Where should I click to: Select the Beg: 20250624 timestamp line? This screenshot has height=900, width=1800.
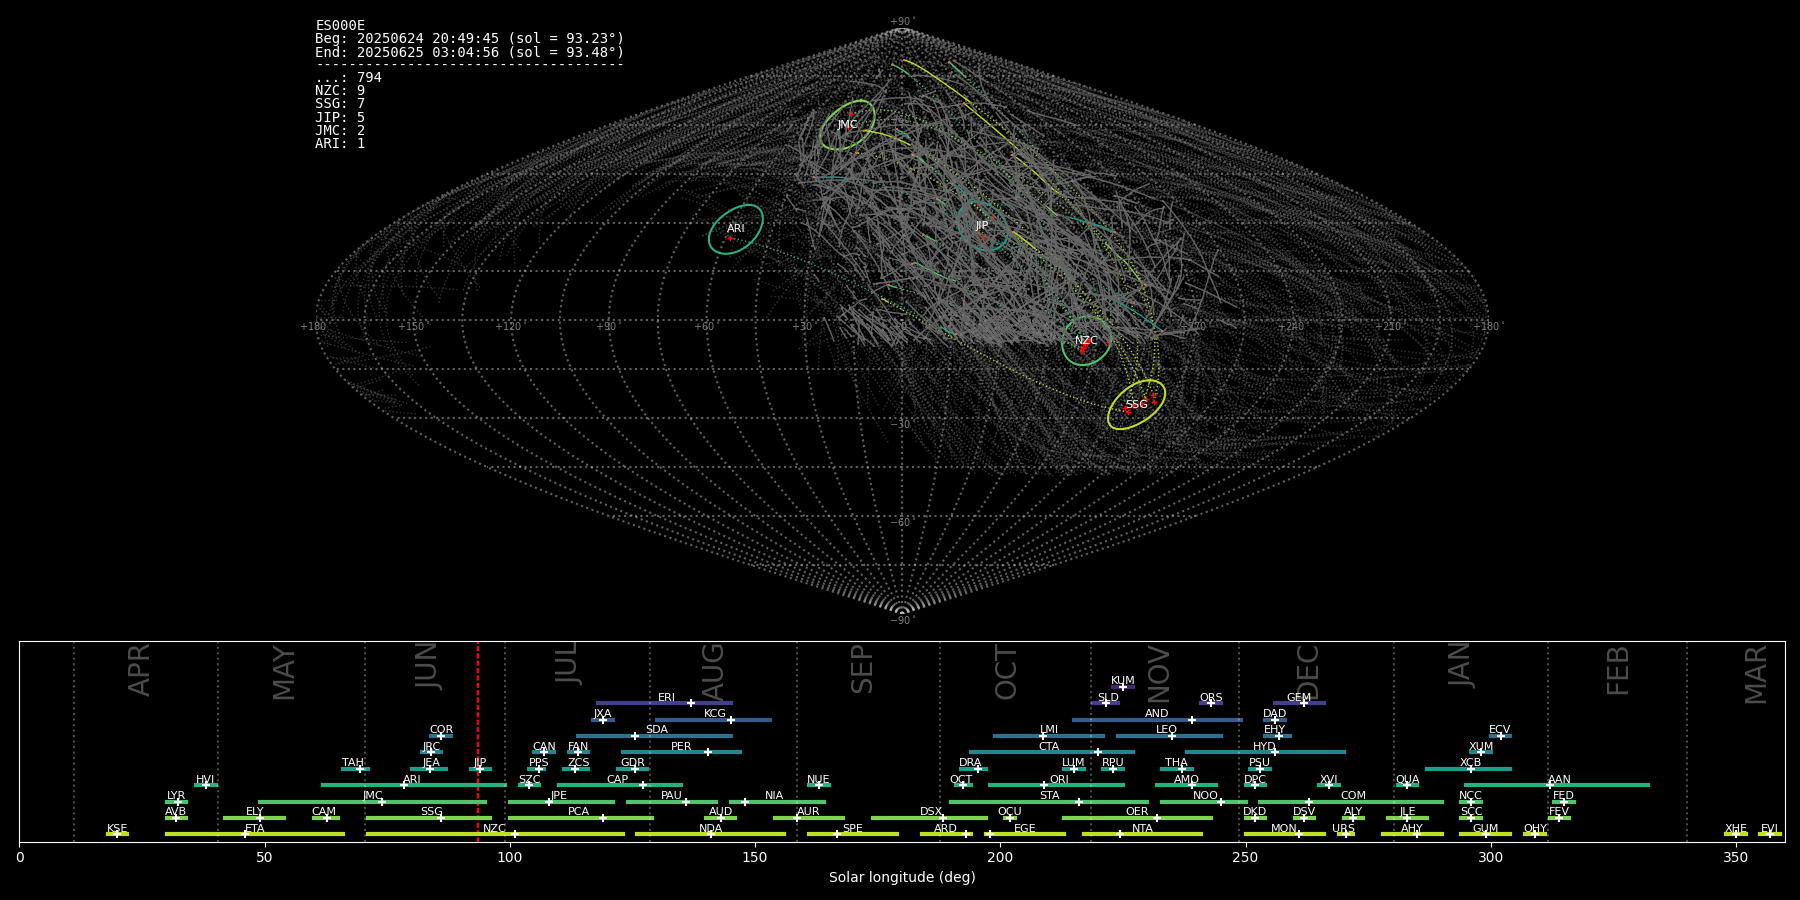469,39
